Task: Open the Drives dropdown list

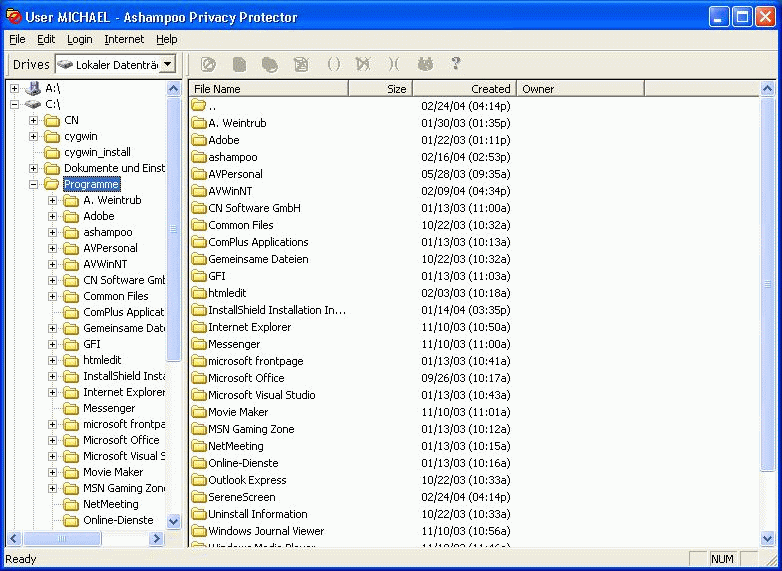Action: coord(168,64)
